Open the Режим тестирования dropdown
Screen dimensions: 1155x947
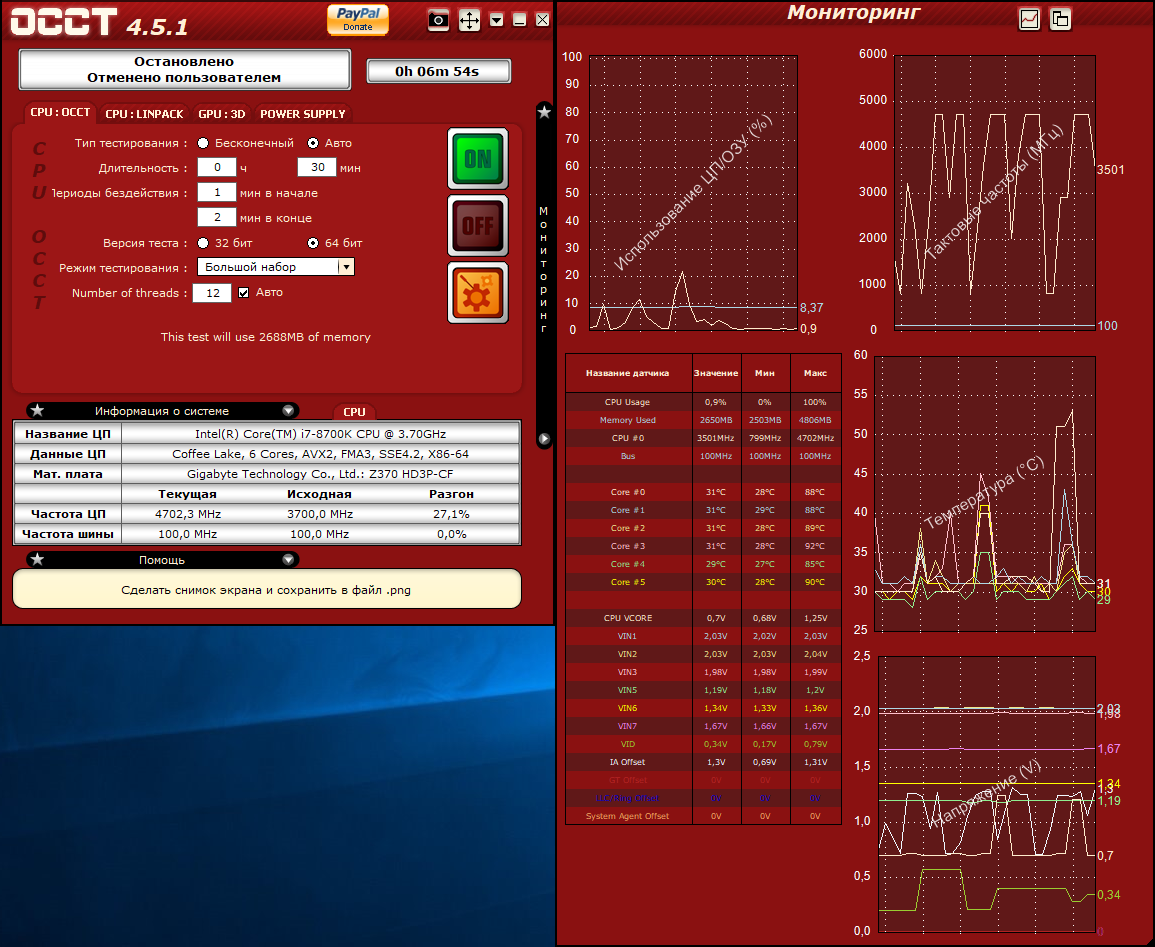tap(276, 267)
